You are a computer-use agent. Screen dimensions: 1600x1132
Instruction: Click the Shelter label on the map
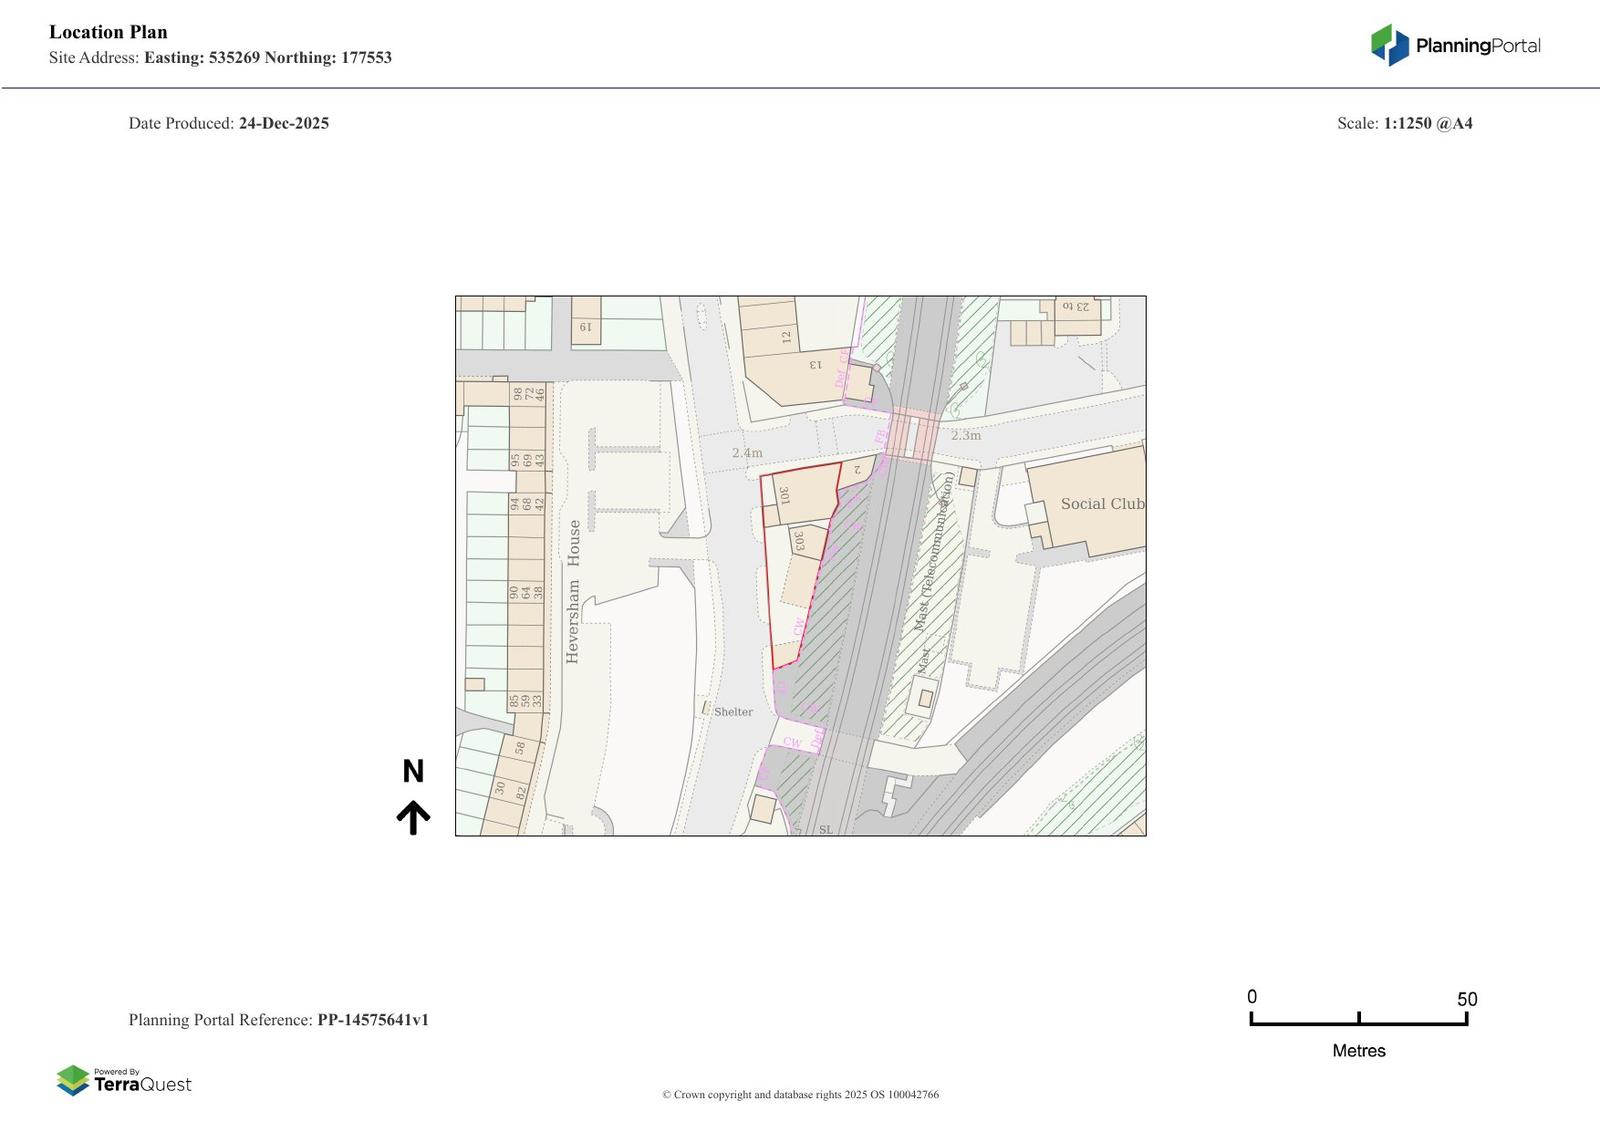733,712
